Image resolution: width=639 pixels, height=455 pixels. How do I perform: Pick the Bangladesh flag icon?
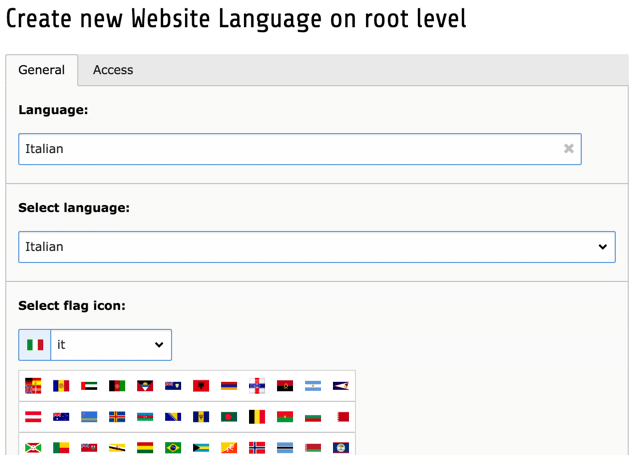[229, 417]
